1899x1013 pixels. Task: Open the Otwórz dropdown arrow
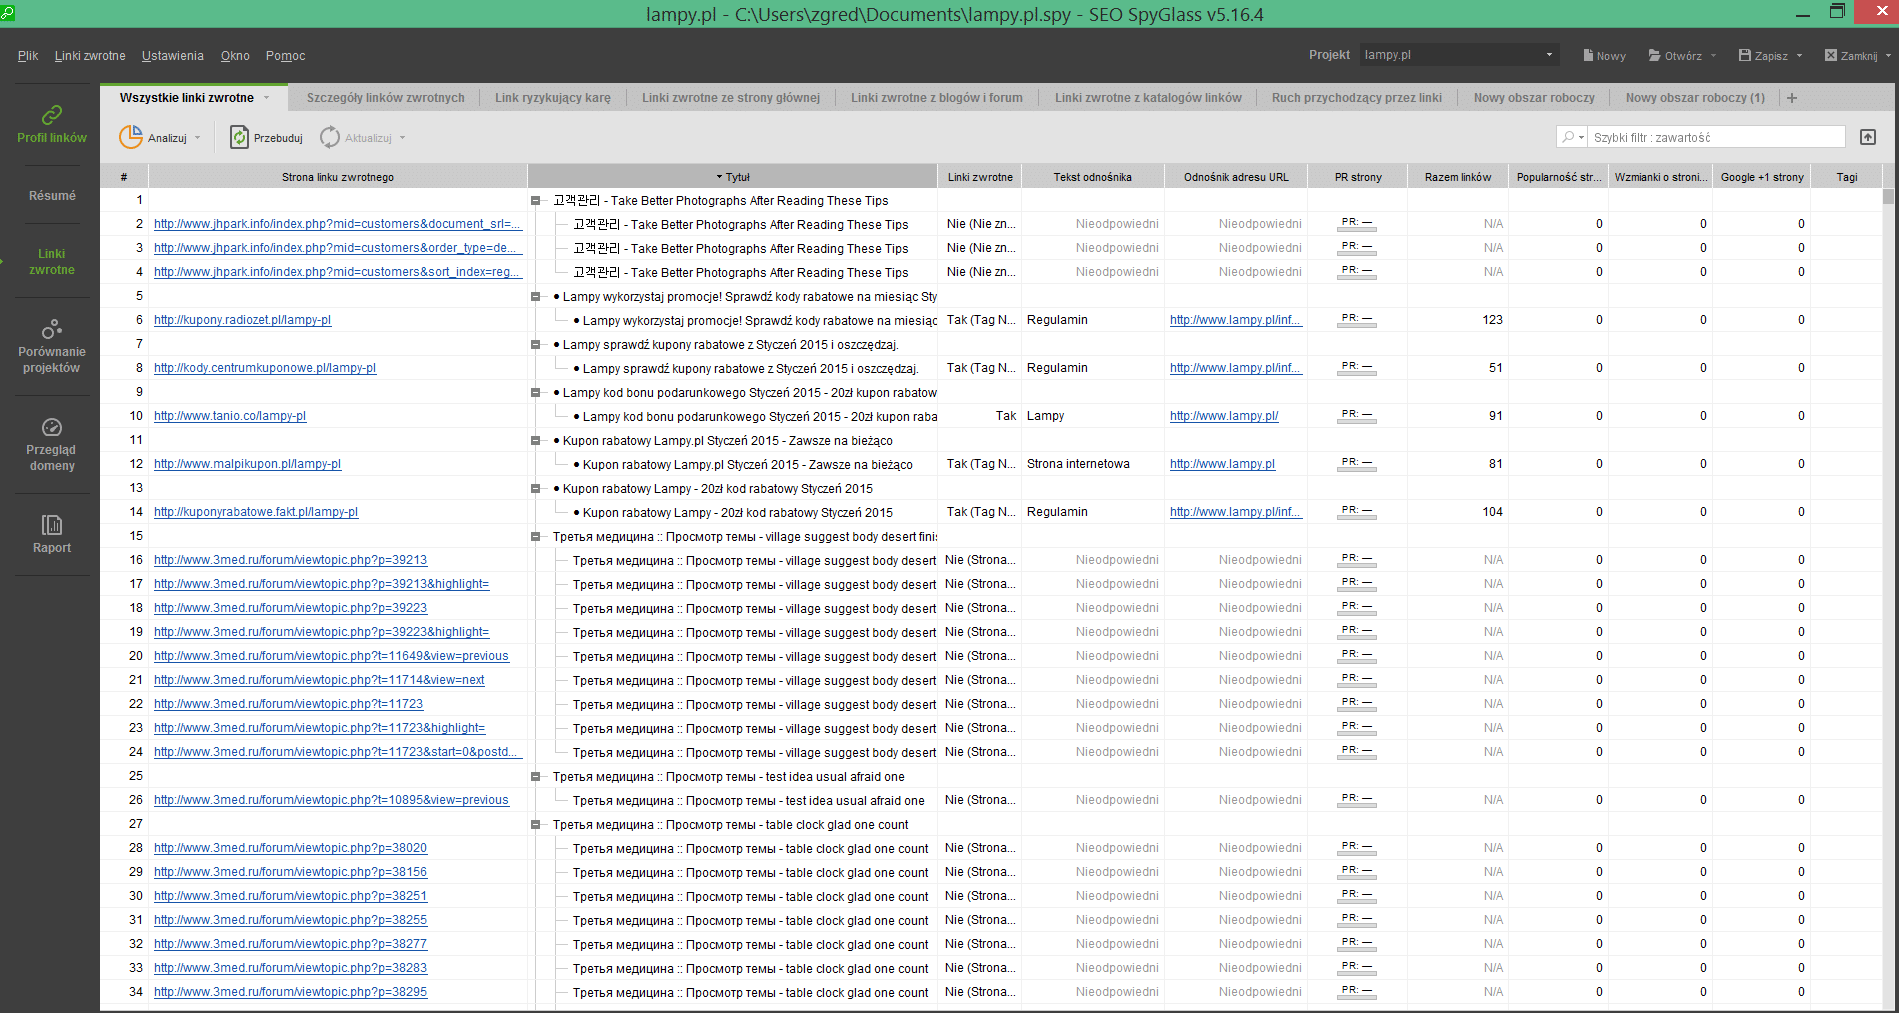click(1713, 56)
